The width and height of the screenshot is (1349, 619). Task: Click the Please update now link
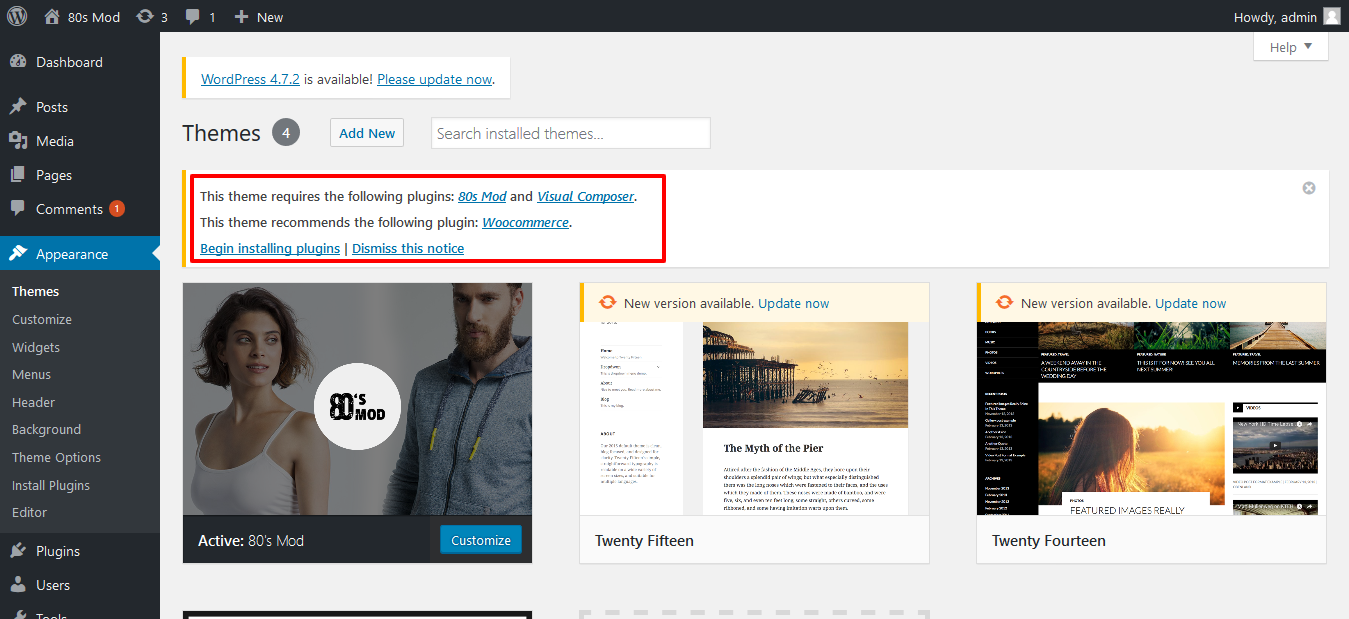[435, 79]
